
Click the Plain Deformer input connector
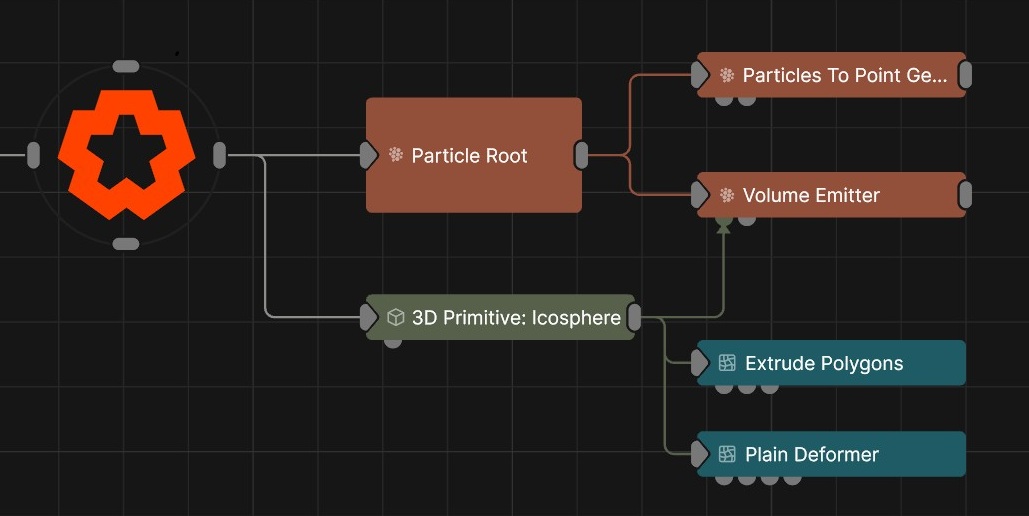click(x=701, y=454)
